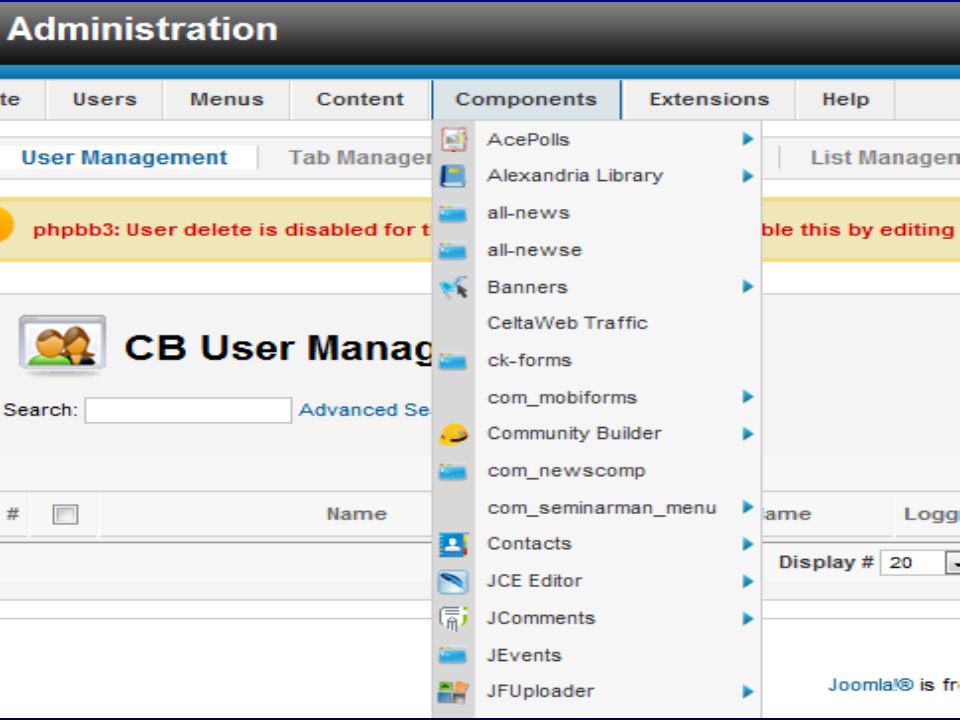The image size is (960, 720).
Task: Click the JFUploader icon
Action: [453, 692]
